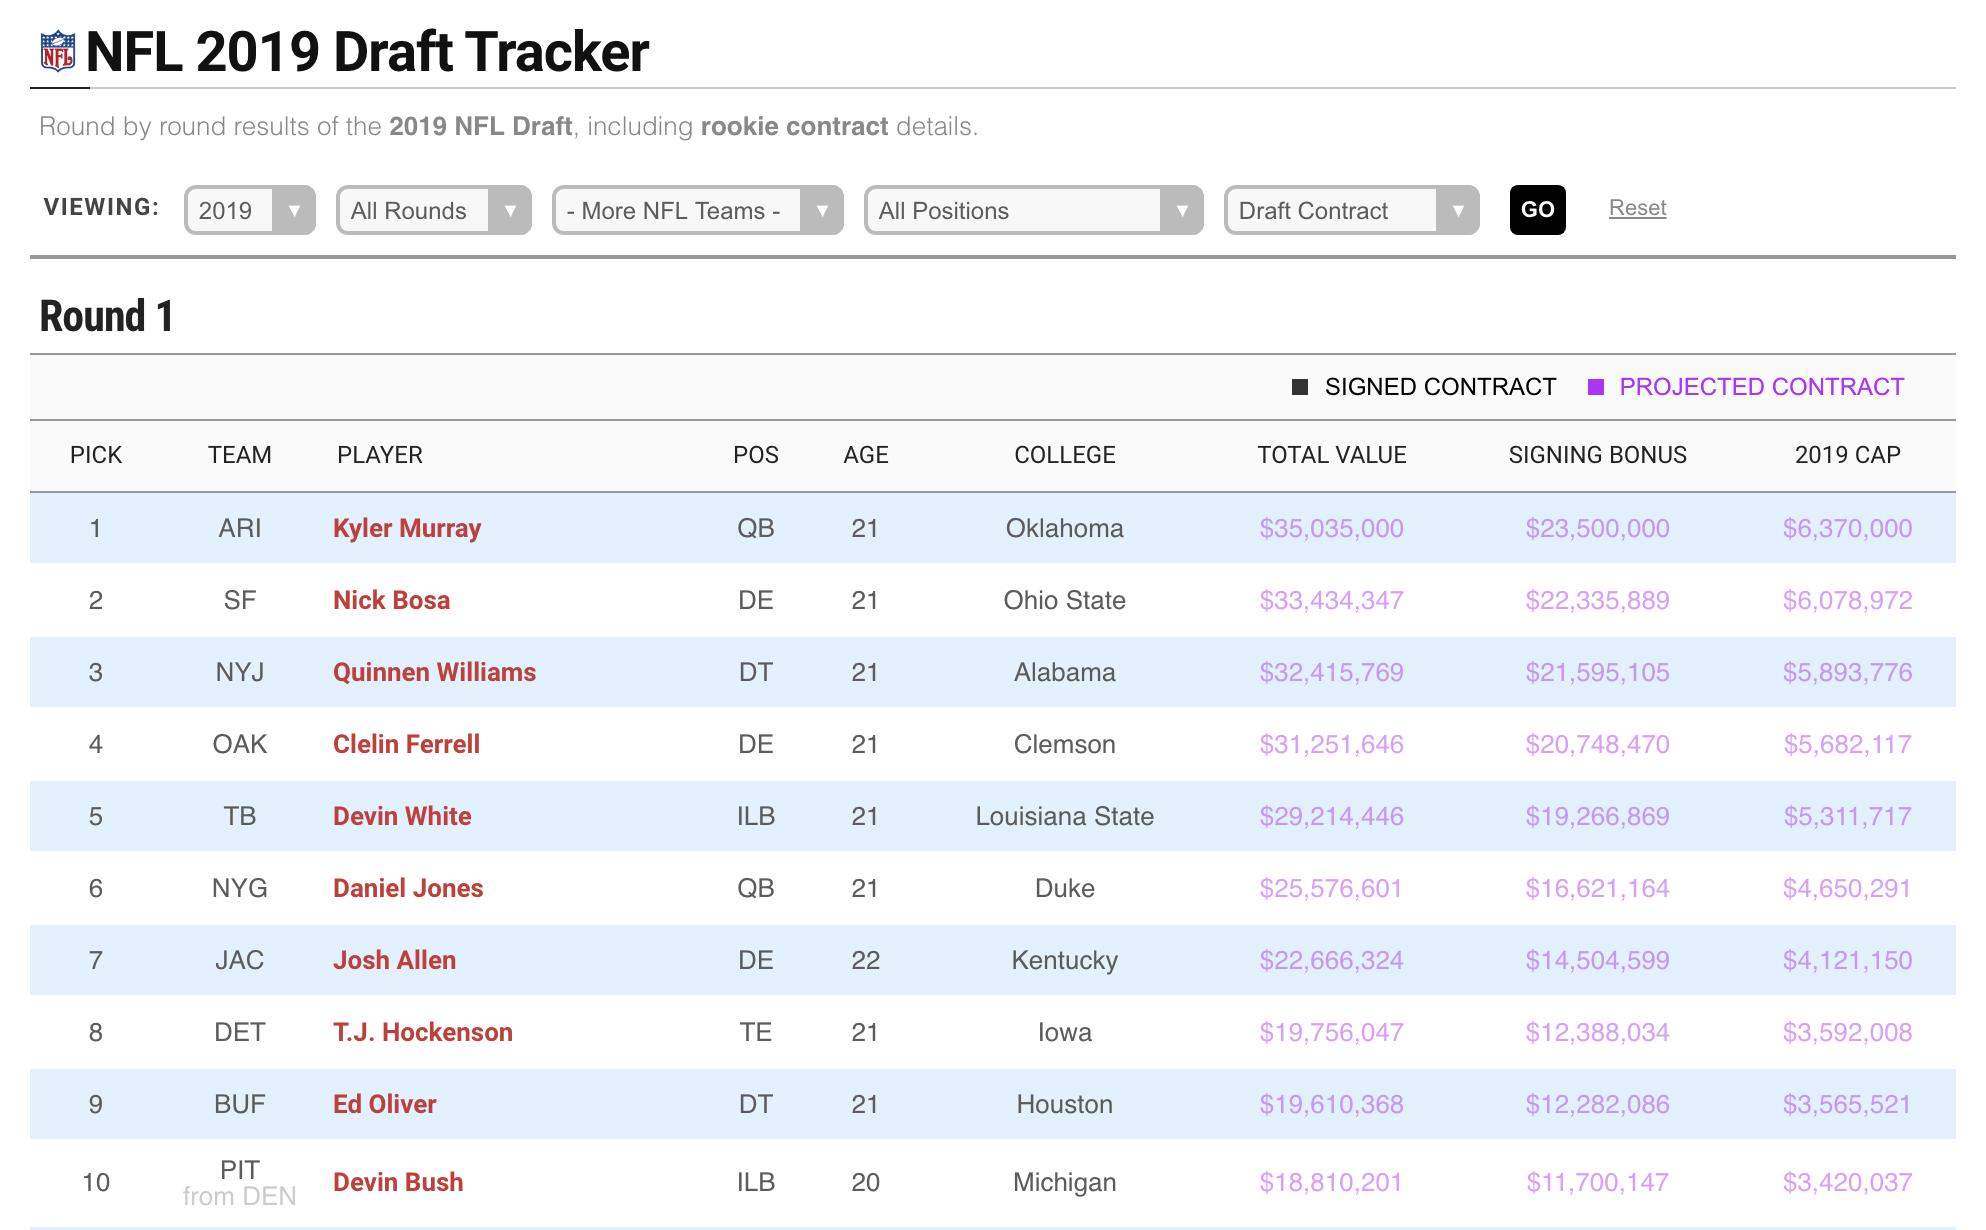Click the $23,500,000 signing bonus cell

(1598, 528)
